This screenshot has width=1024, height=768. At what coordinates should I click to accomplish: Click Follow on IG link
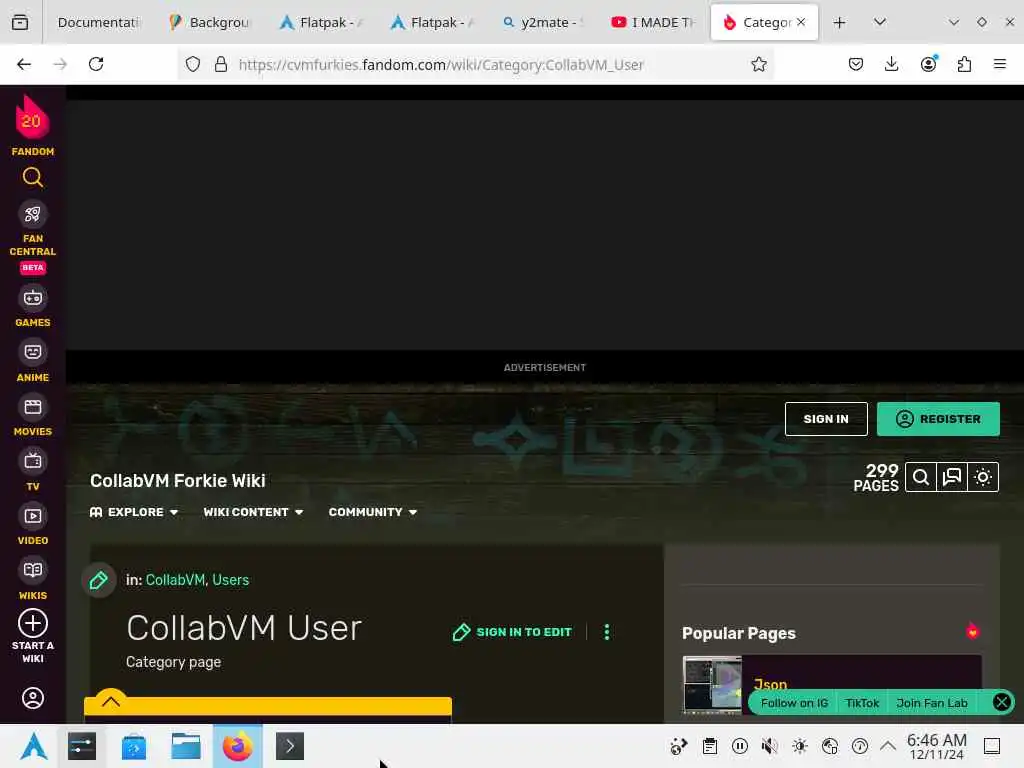[x=794, y=703]
